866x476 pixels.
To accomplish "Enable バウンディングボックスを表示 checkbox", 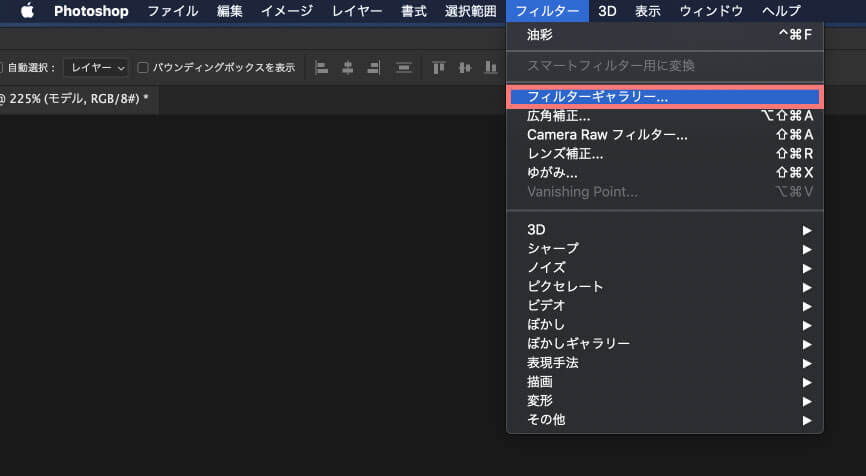I will tap(142, 68).
